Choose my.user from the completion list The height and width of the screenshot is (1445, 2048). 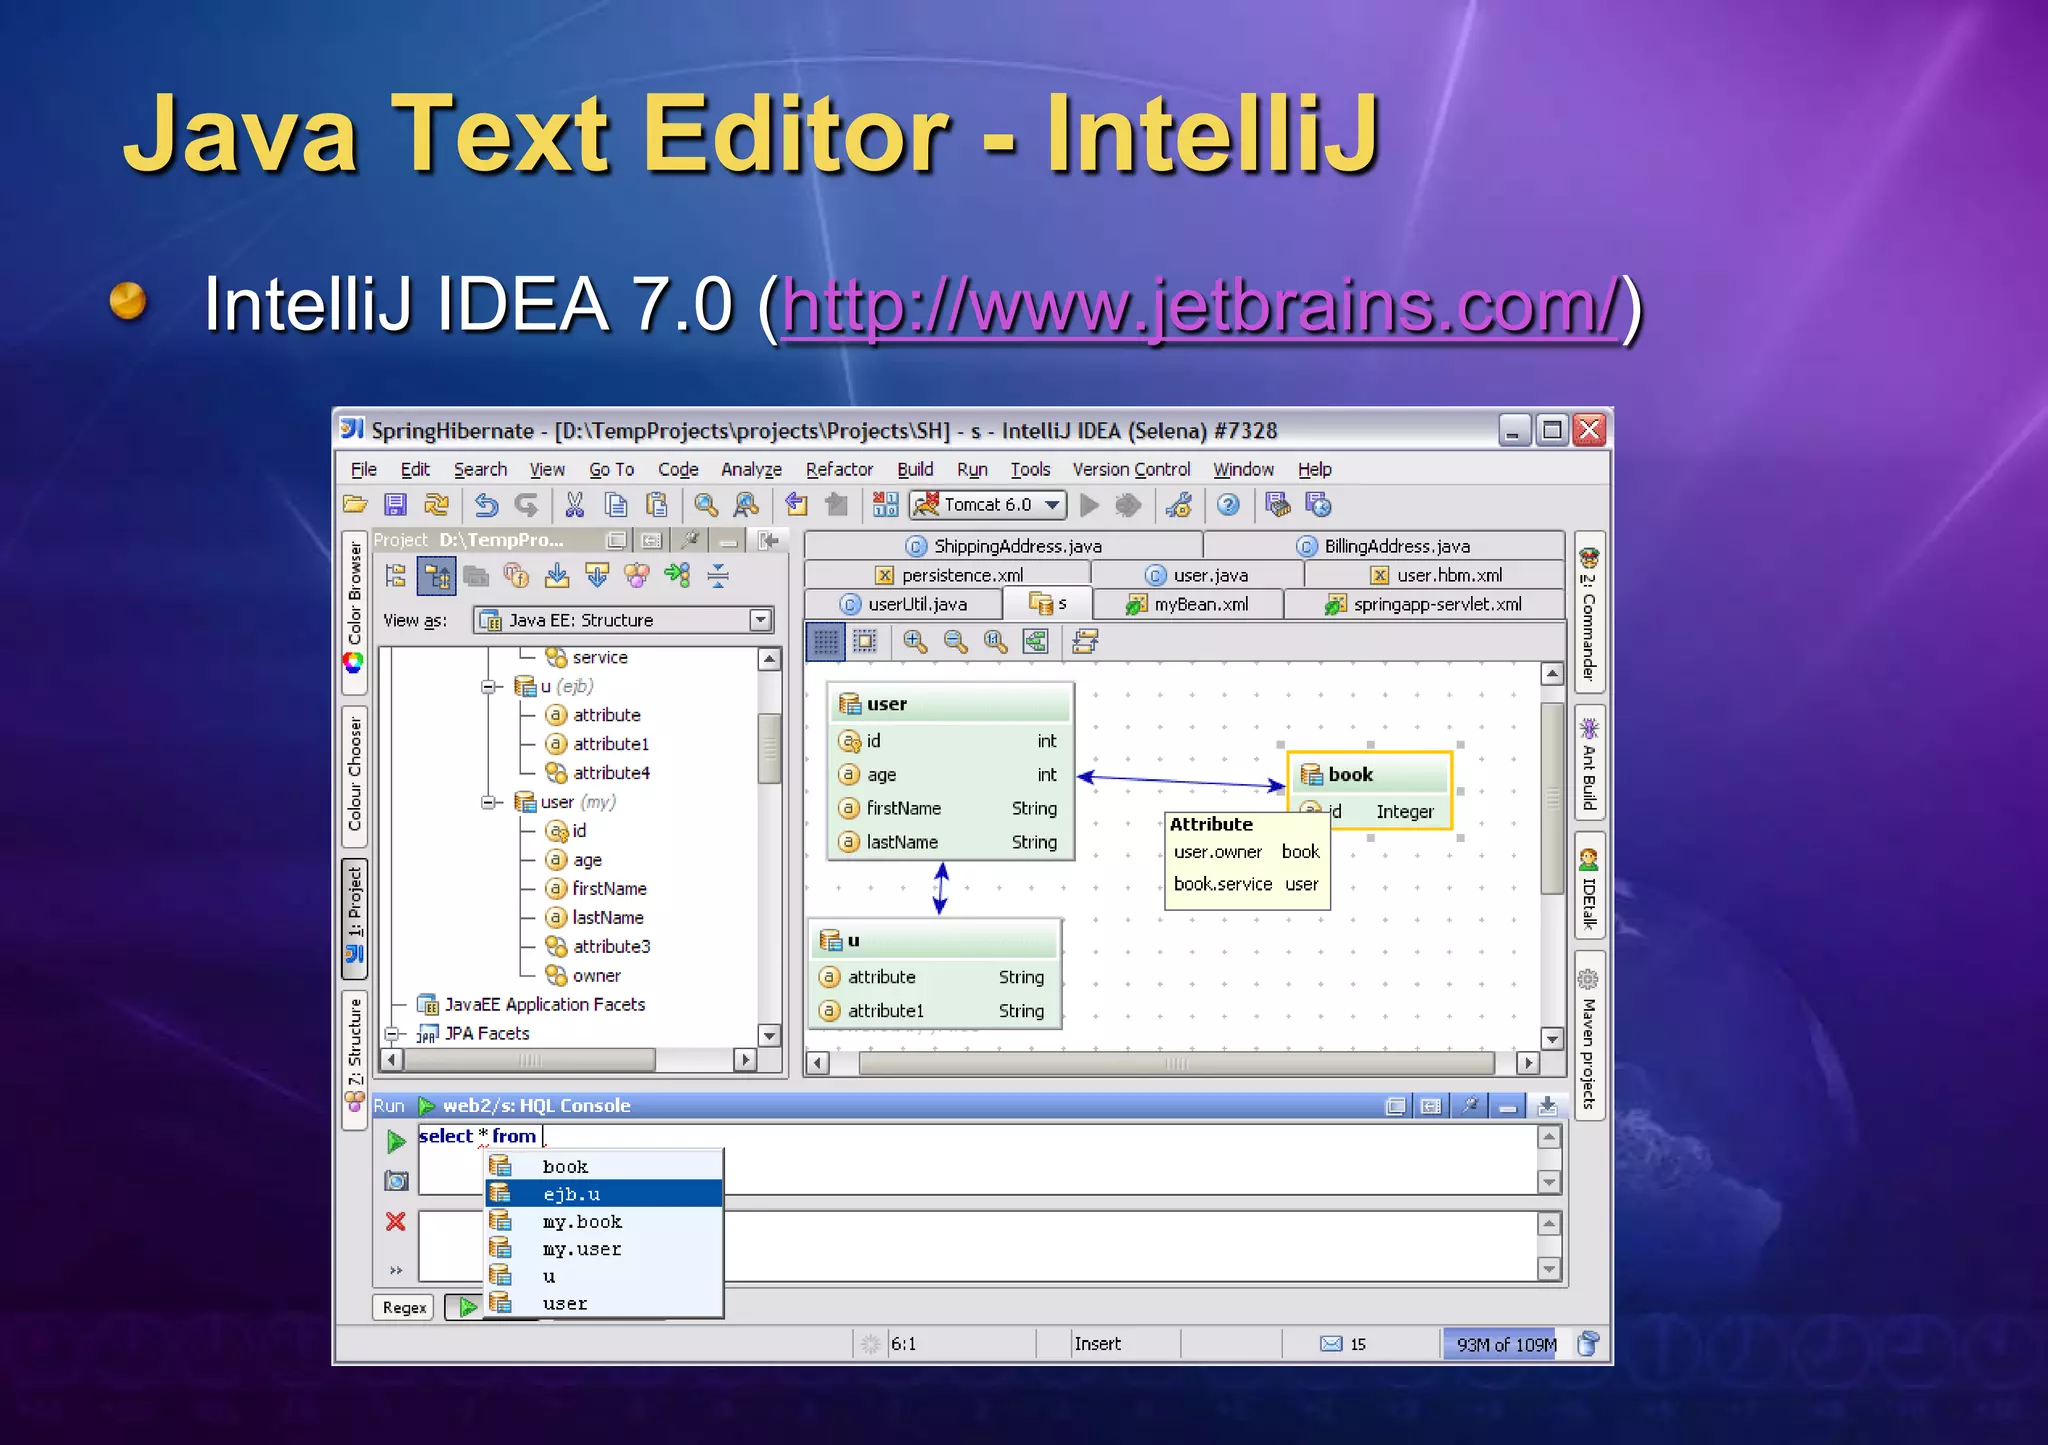604,1249
